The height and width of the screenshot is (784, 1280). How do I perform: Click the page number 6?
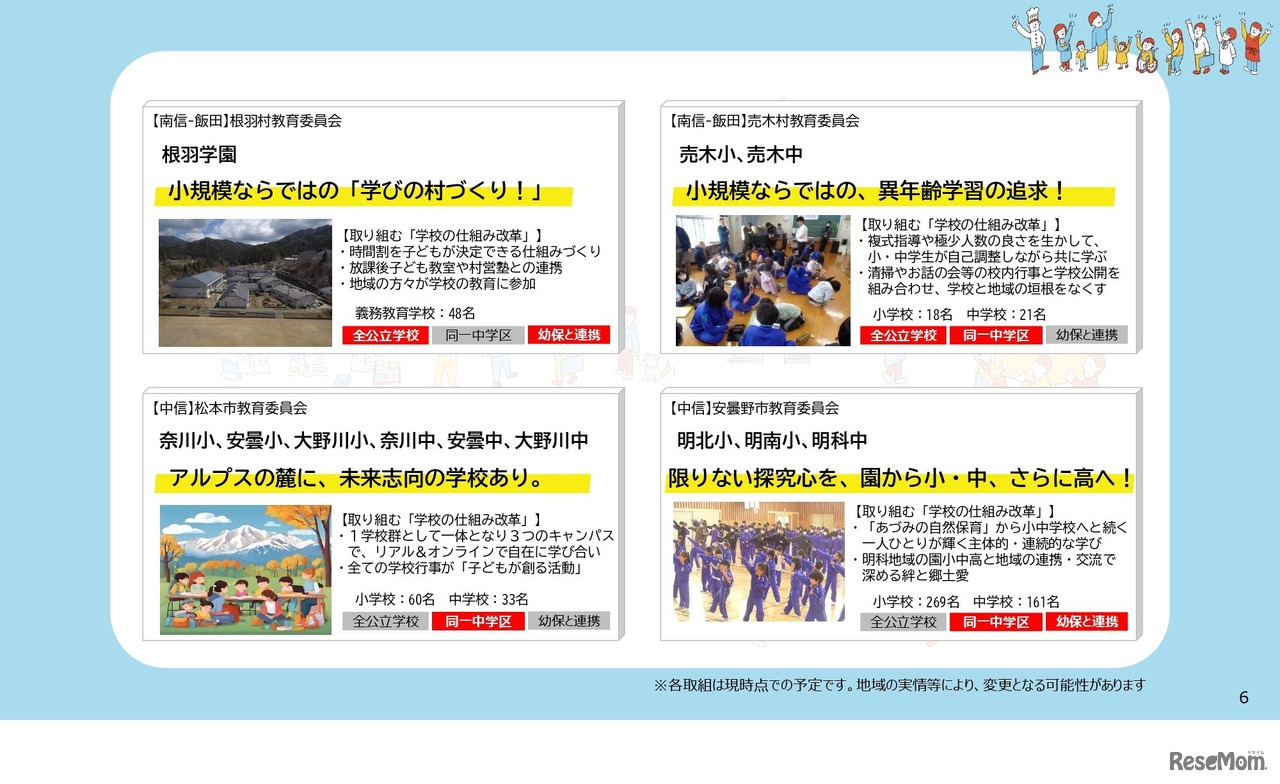point(1243,697)
